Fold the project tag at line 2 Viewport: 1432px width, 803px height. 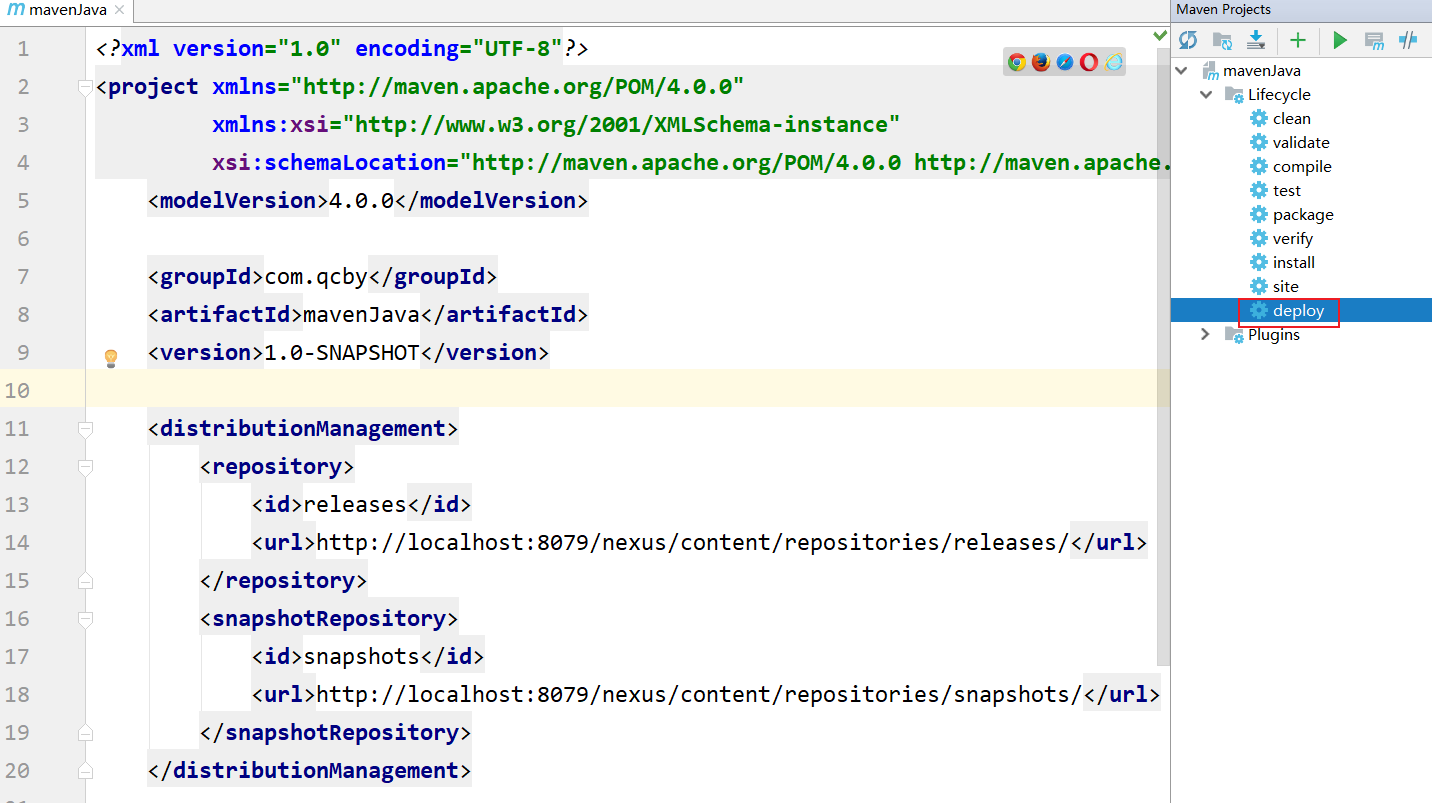click(x=85, y=87)
